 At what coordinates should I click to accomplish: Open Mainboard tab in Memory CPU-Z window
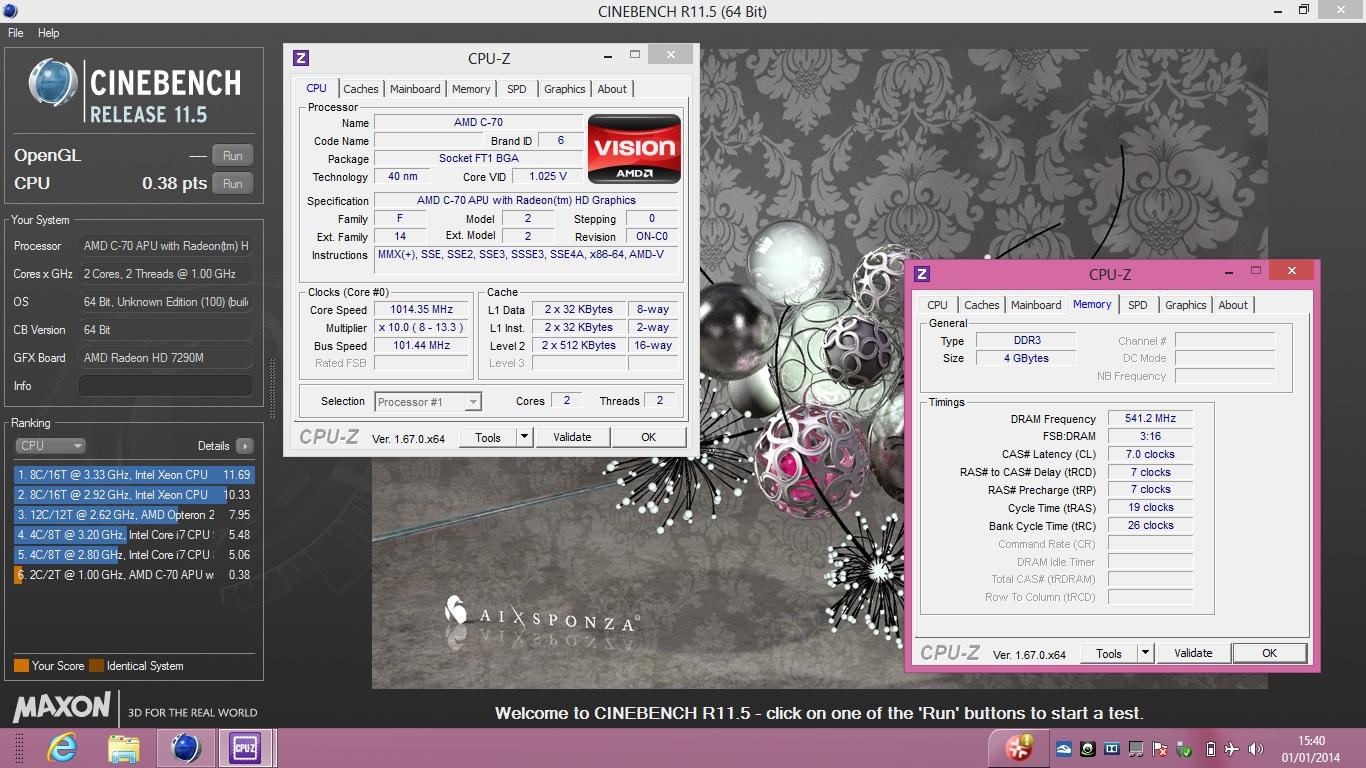click(x=1036, y=305)
